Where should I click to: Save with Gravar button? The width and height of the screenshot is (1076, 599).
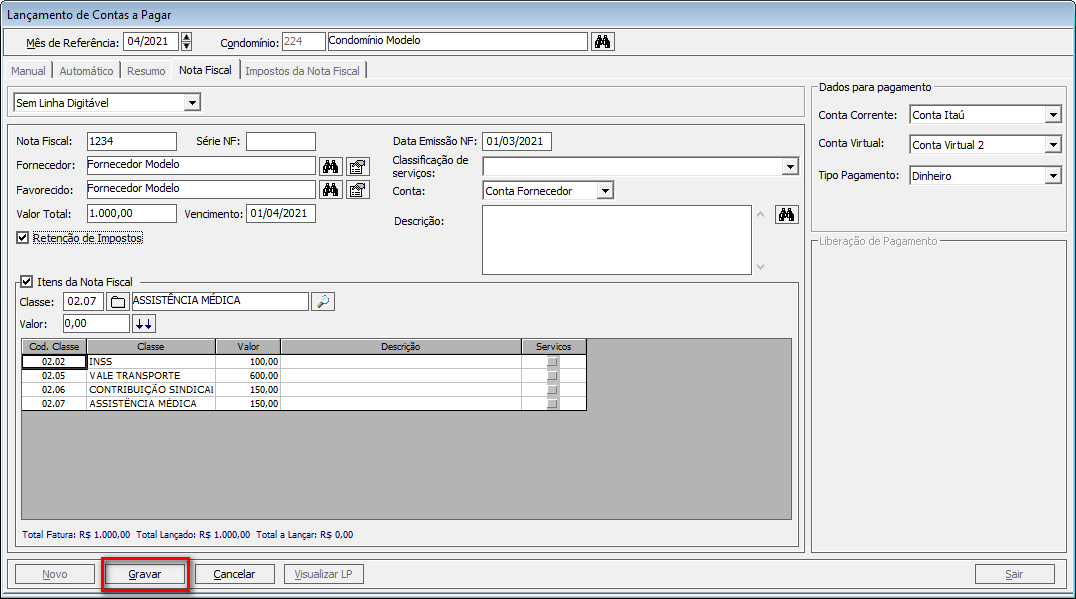click(145, 574)
